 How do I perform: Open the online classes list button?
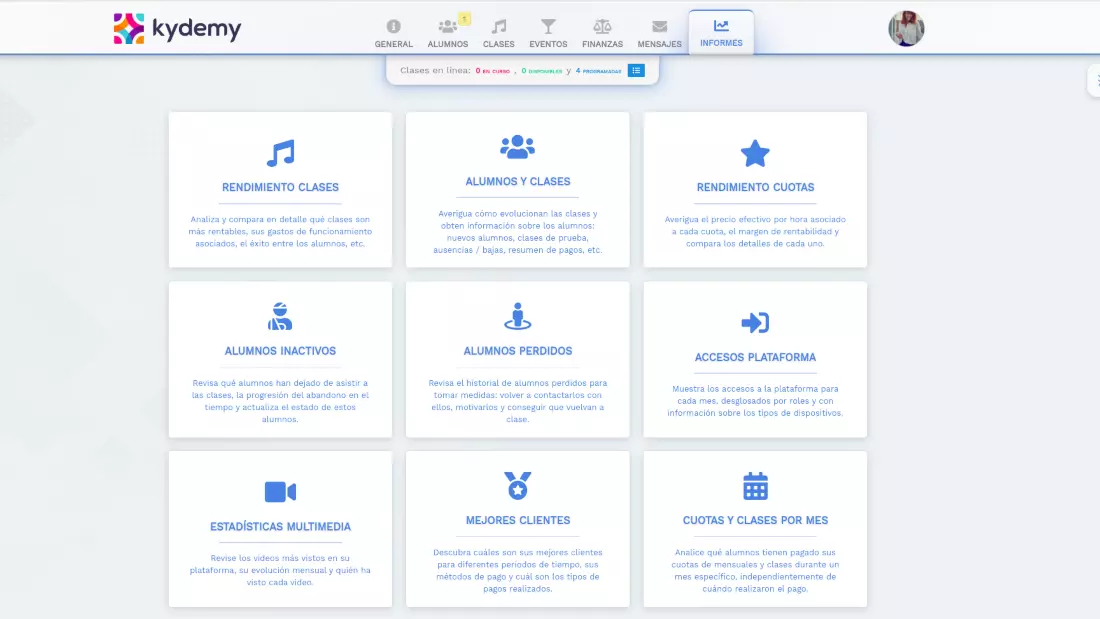pos(636,70)
